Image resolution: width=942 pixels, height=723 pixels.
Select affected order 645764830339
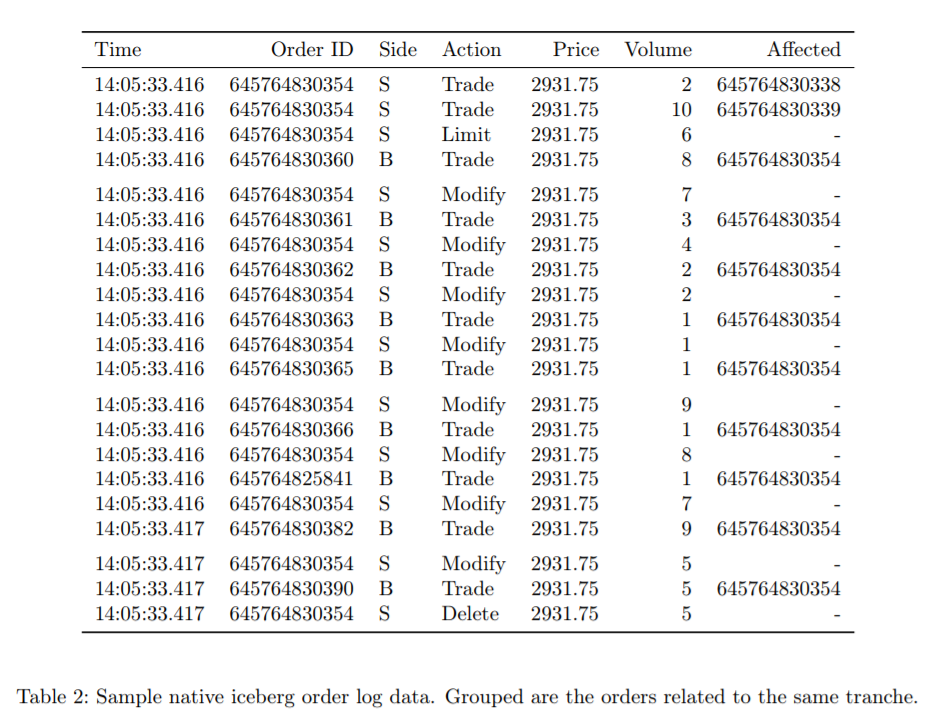point(778,110)
